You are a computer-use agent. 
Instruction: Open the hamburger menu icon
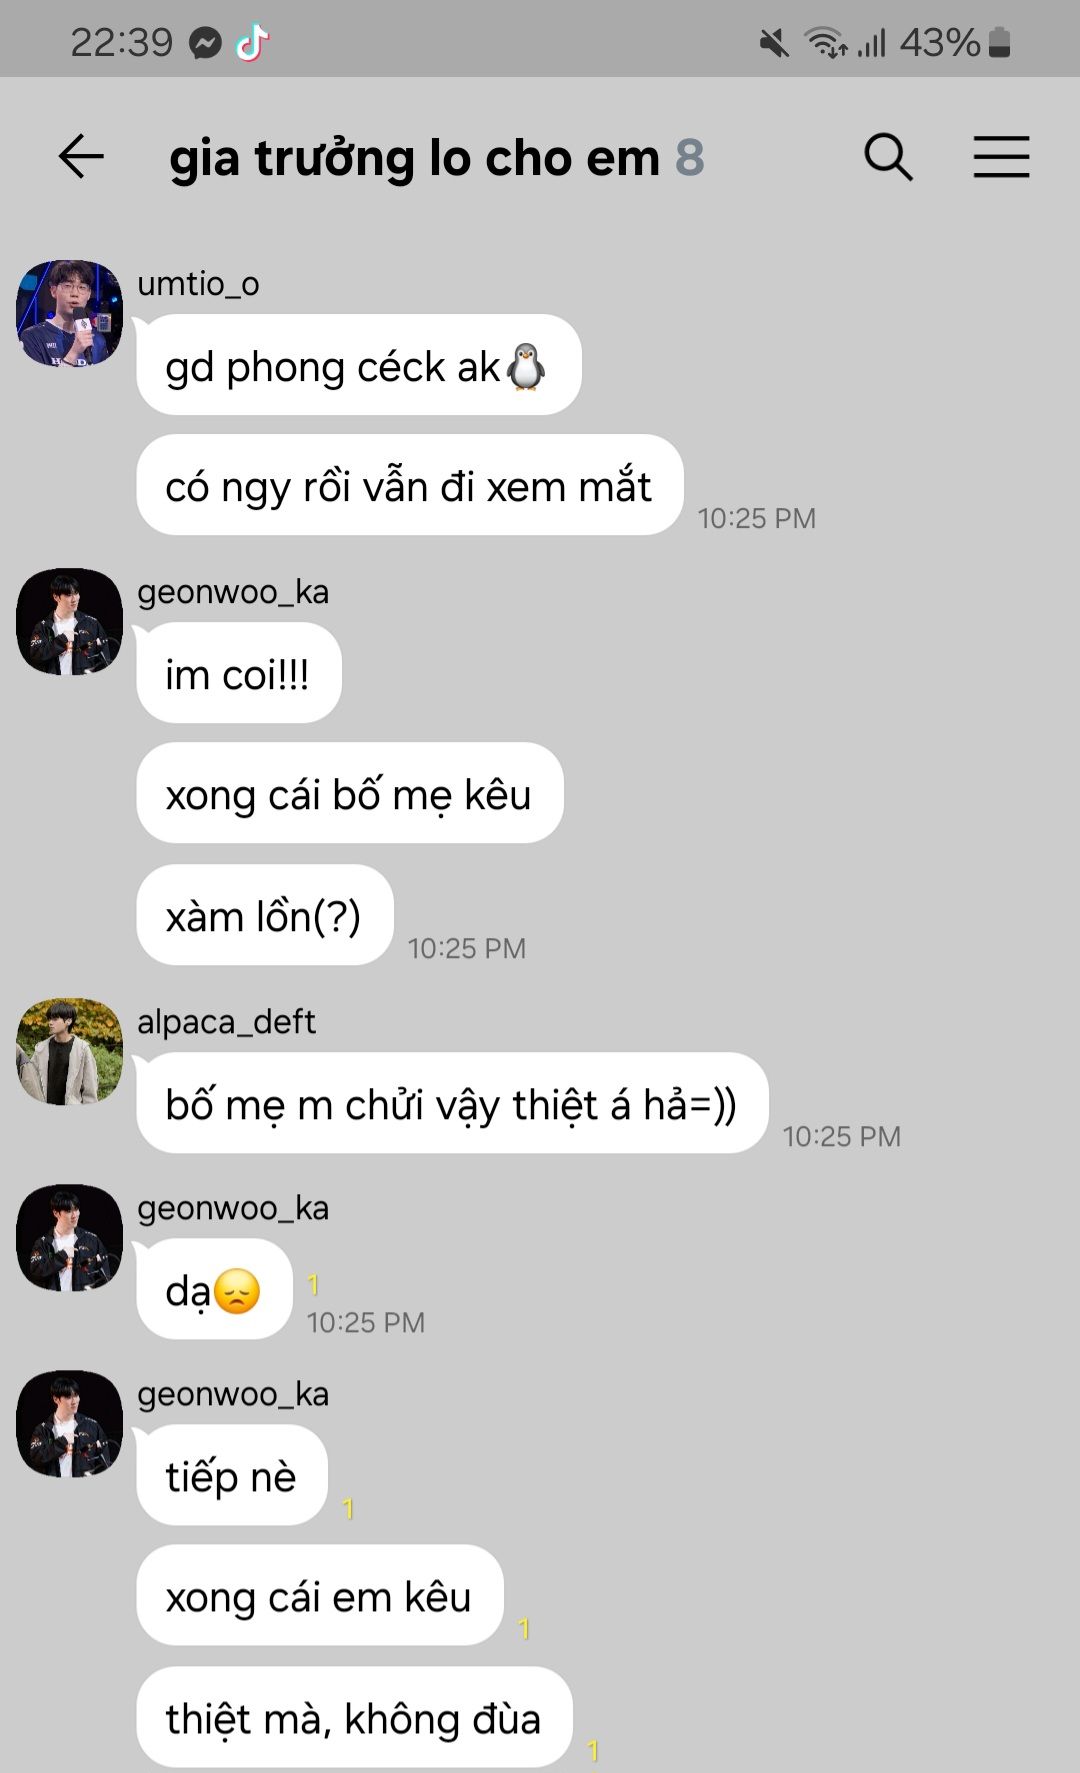click(1001, 157)
